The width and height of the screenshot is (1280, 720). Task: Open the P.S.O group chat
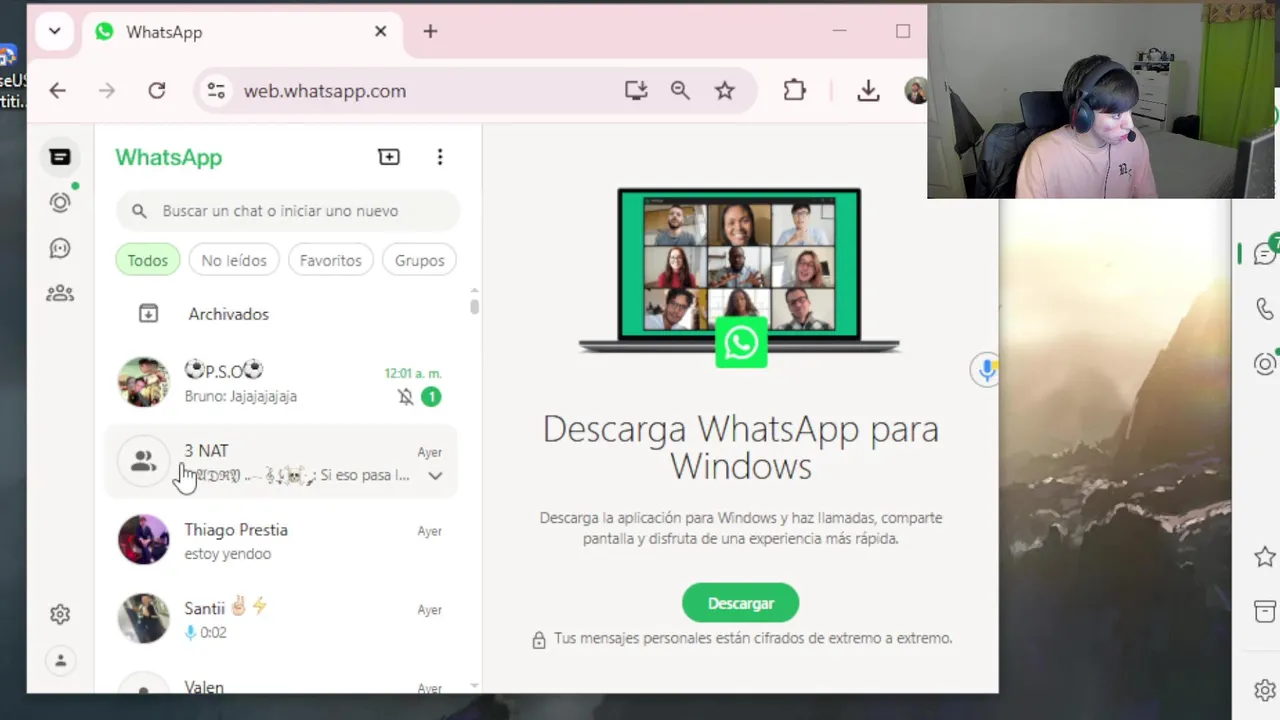tap(282, 382)
